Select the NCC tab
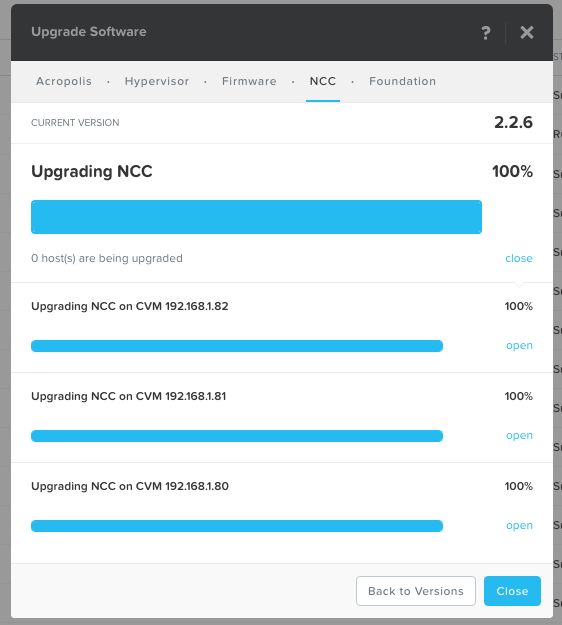The height and width of the screenshot is (625, 562). click(323, 81)
